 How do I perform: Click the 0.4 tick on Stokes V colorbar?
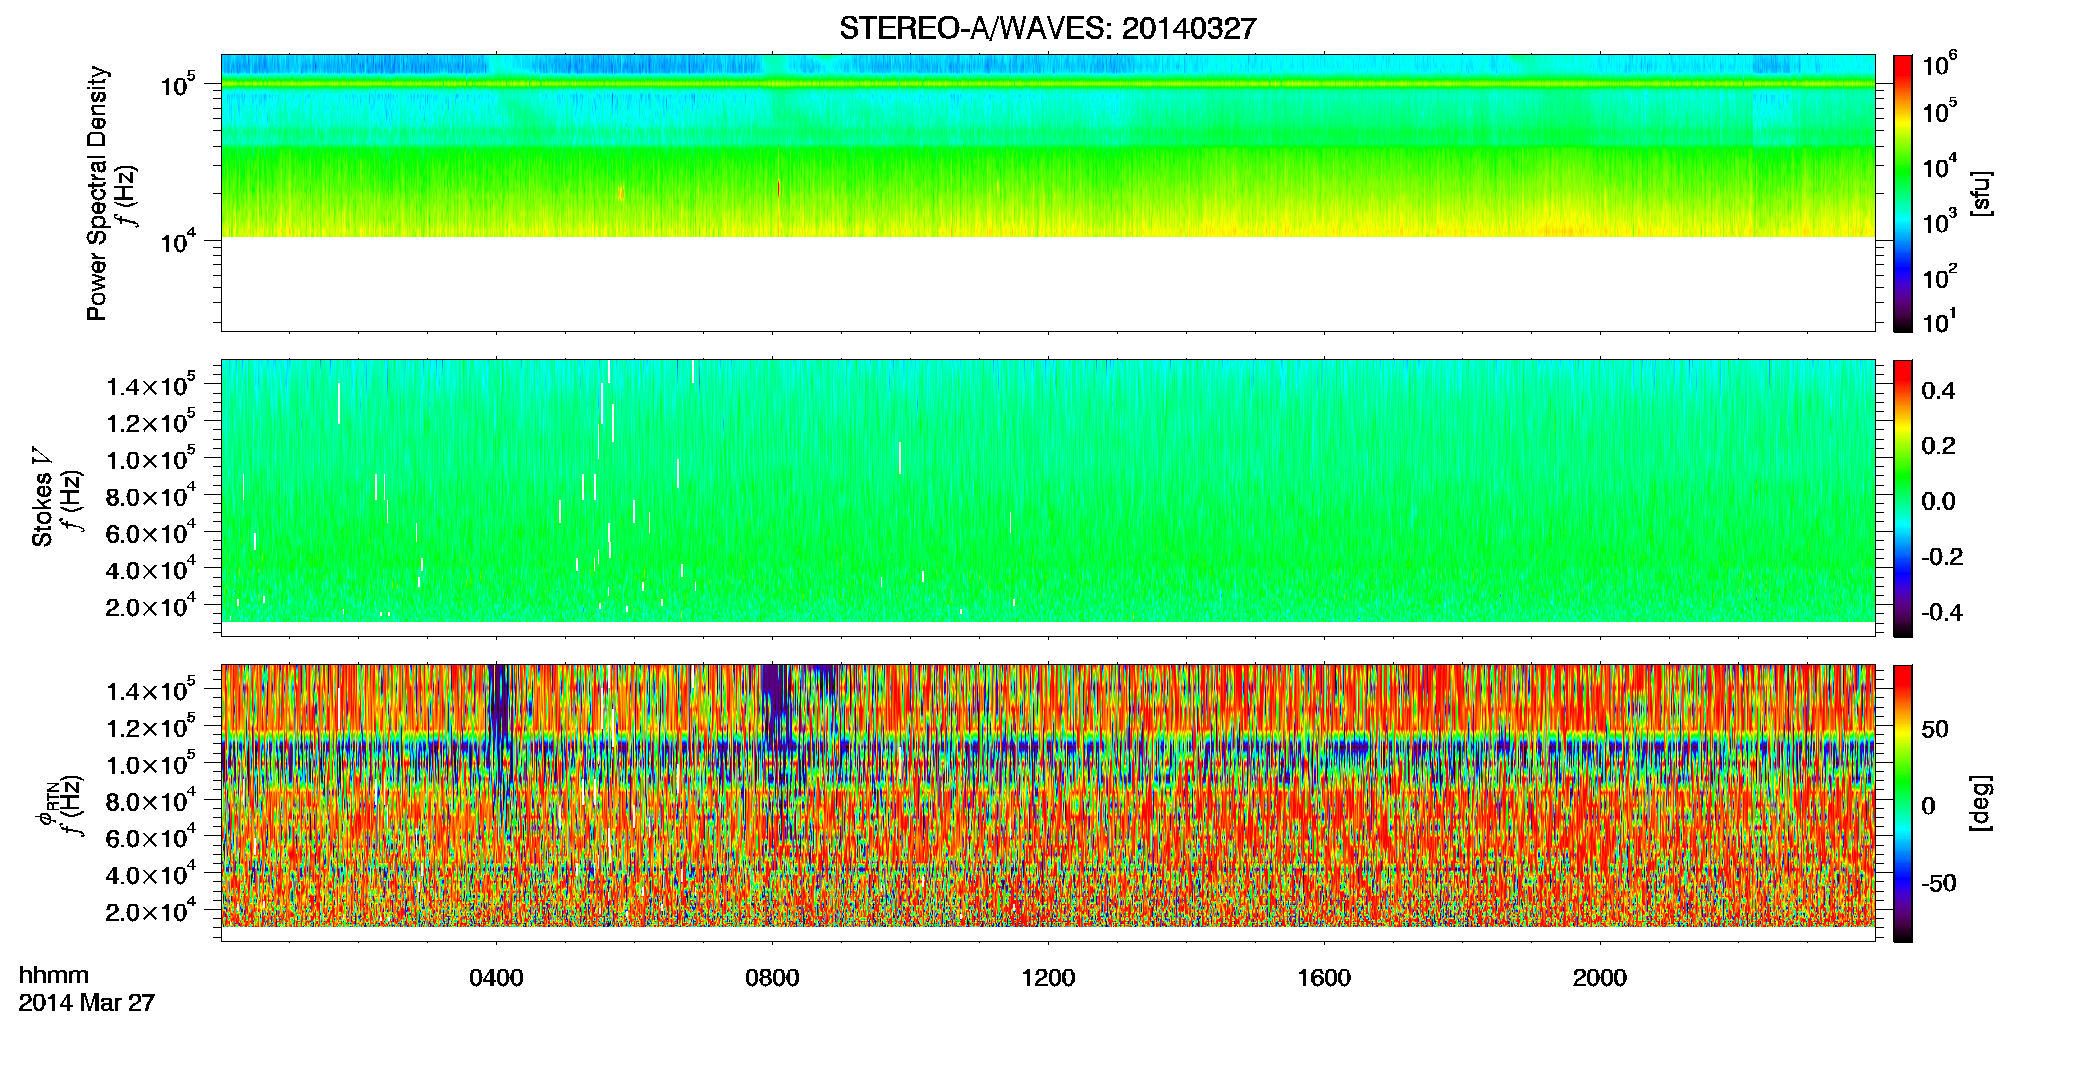pyautogui.click(x=1937, y=391)
